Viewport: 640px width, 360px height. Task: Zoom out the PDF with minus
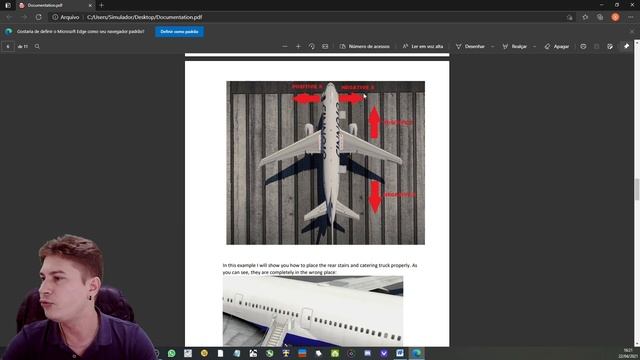tap(285, 47)
